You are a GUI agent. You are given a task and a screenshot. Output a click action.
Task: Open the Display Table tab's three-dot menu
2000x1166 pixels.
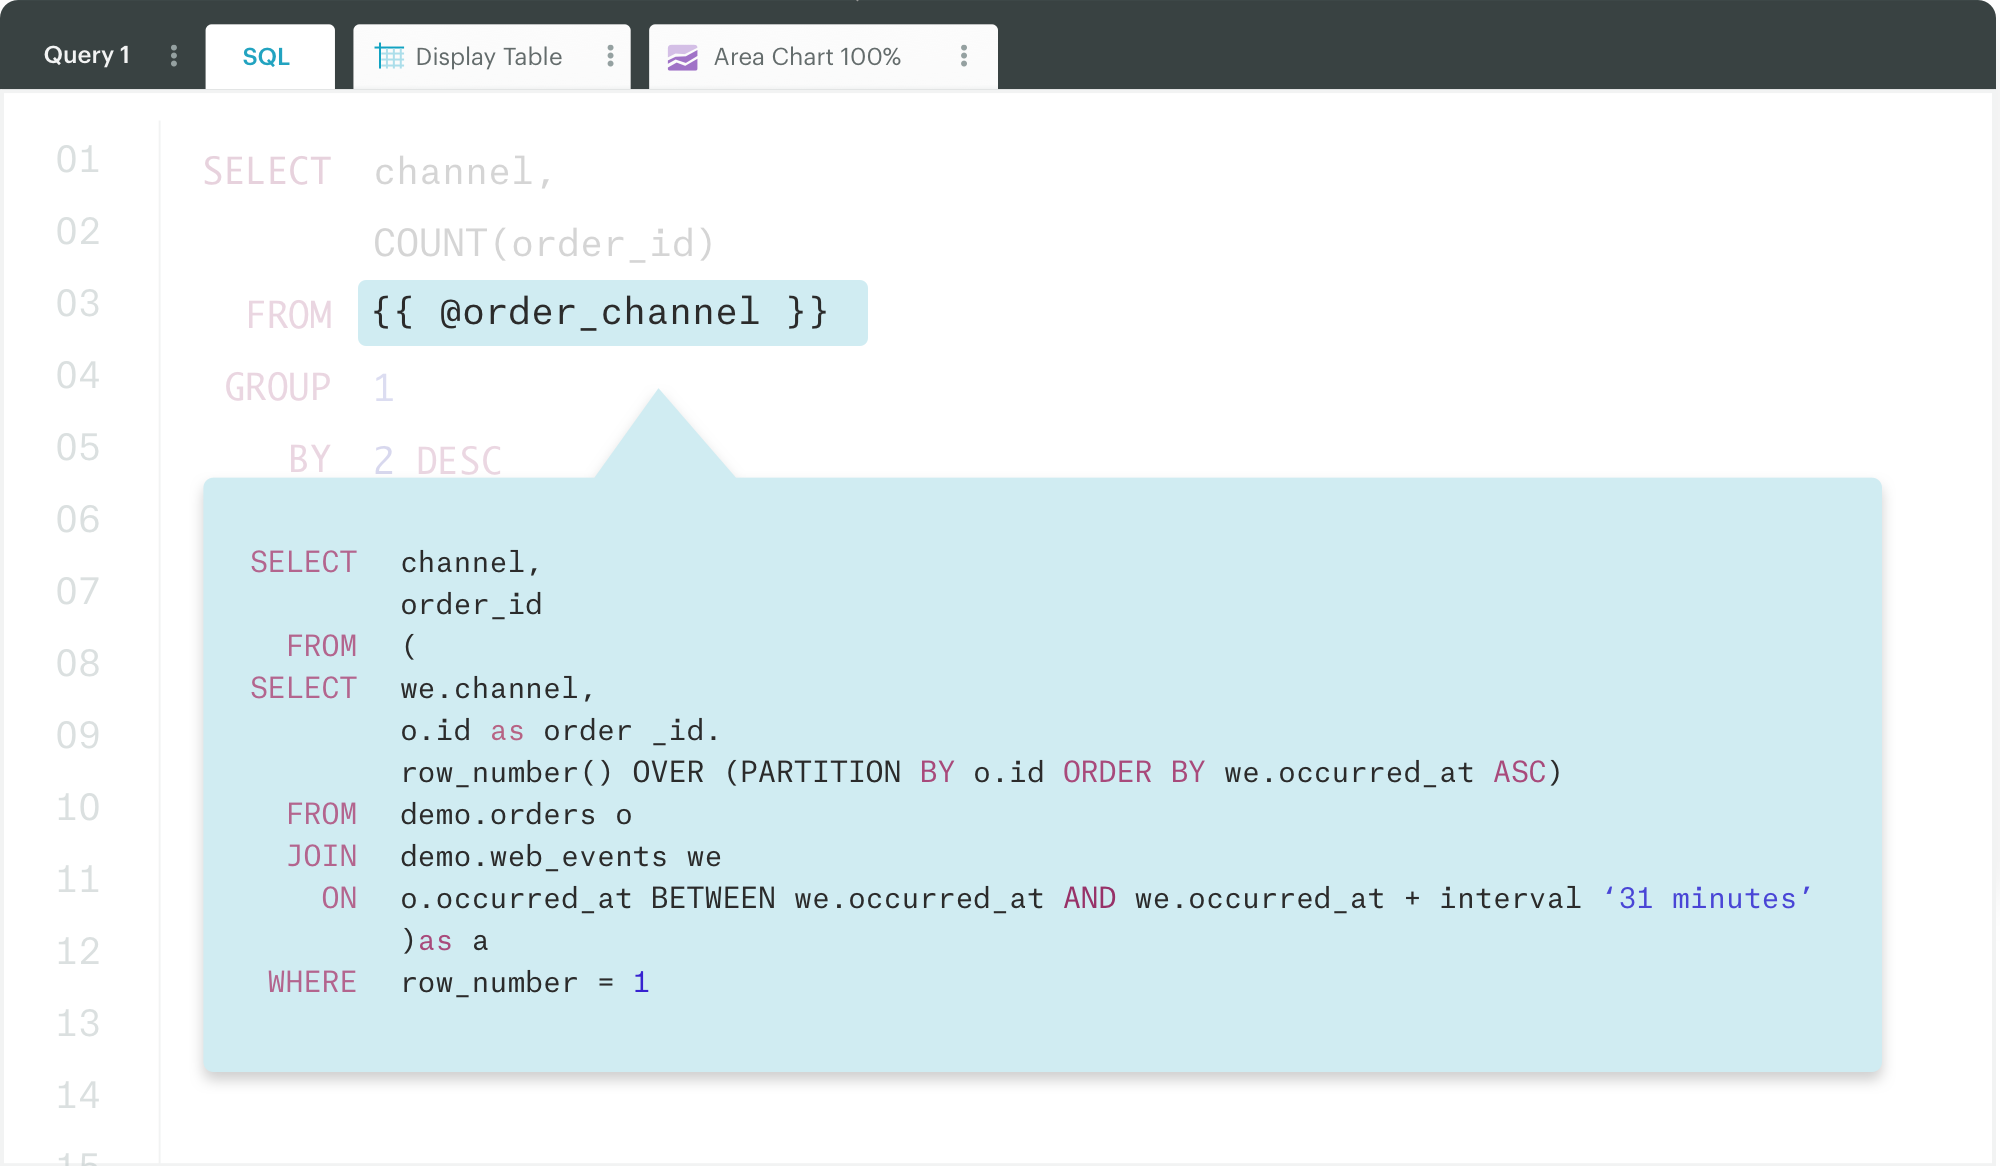pyautogui.click(x=610, y=56)
